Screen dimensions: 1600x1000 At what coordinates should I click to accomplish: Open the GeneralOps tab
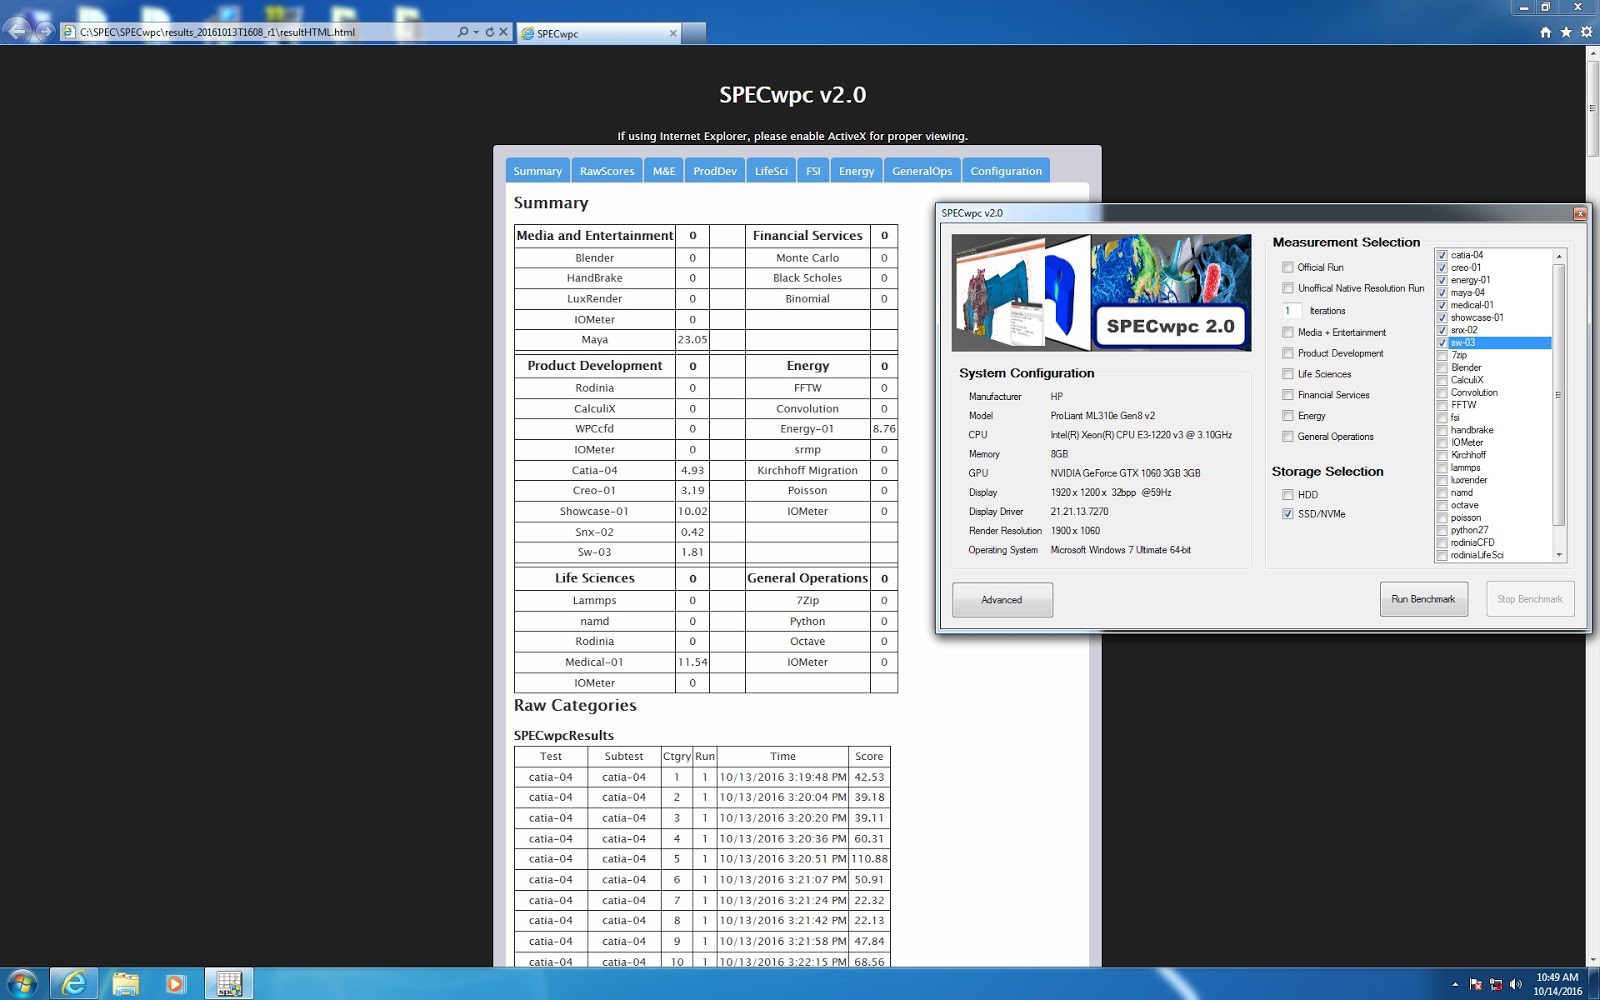pos(922,171)
